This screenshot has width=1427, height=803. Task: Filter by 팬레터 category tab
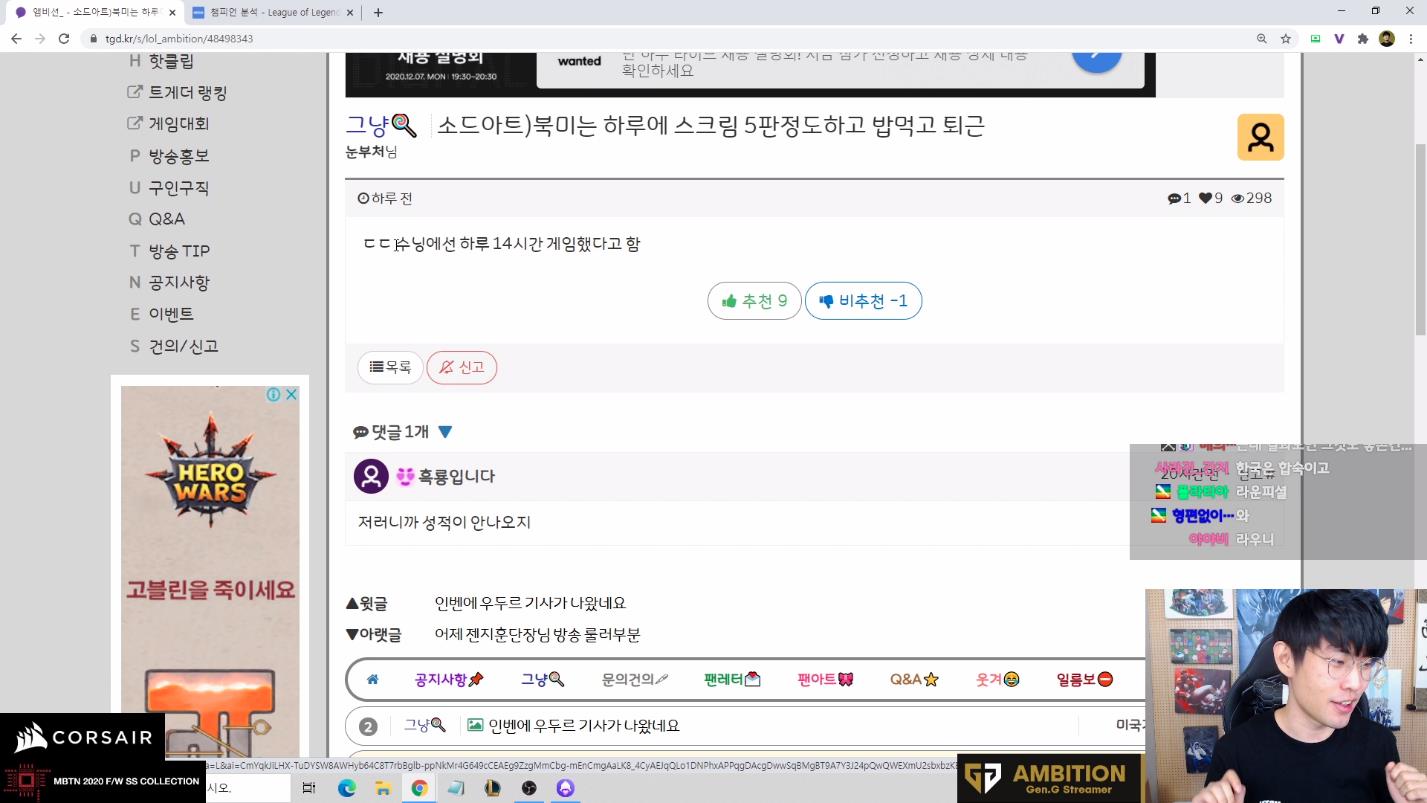732,679
